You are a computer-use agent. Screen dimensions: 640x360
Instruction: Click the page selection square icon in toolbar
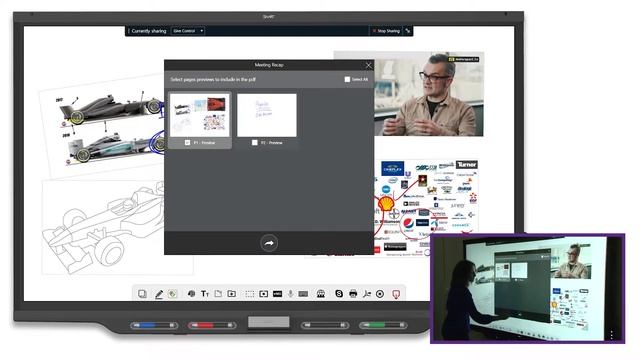(x=142, y=294)
